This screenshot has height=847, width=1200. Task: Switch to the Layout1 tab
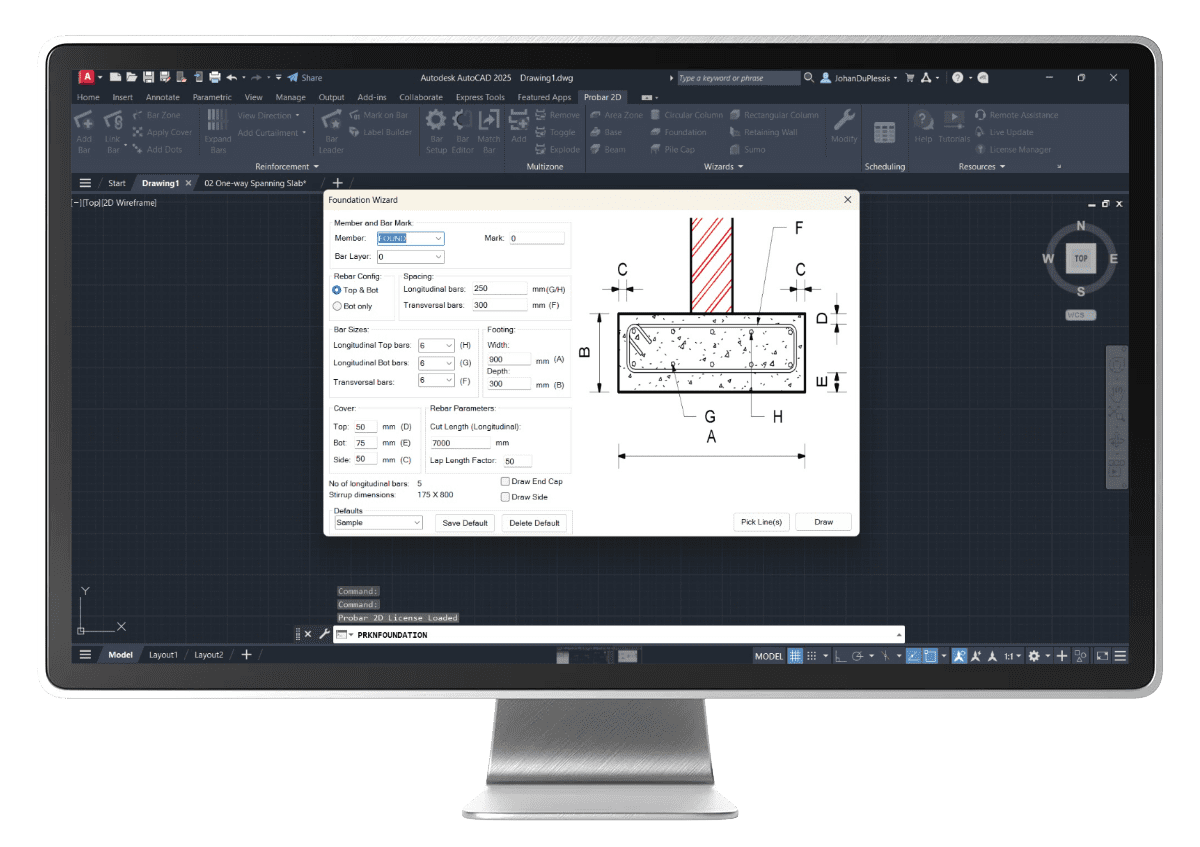[x=163, y=655]
